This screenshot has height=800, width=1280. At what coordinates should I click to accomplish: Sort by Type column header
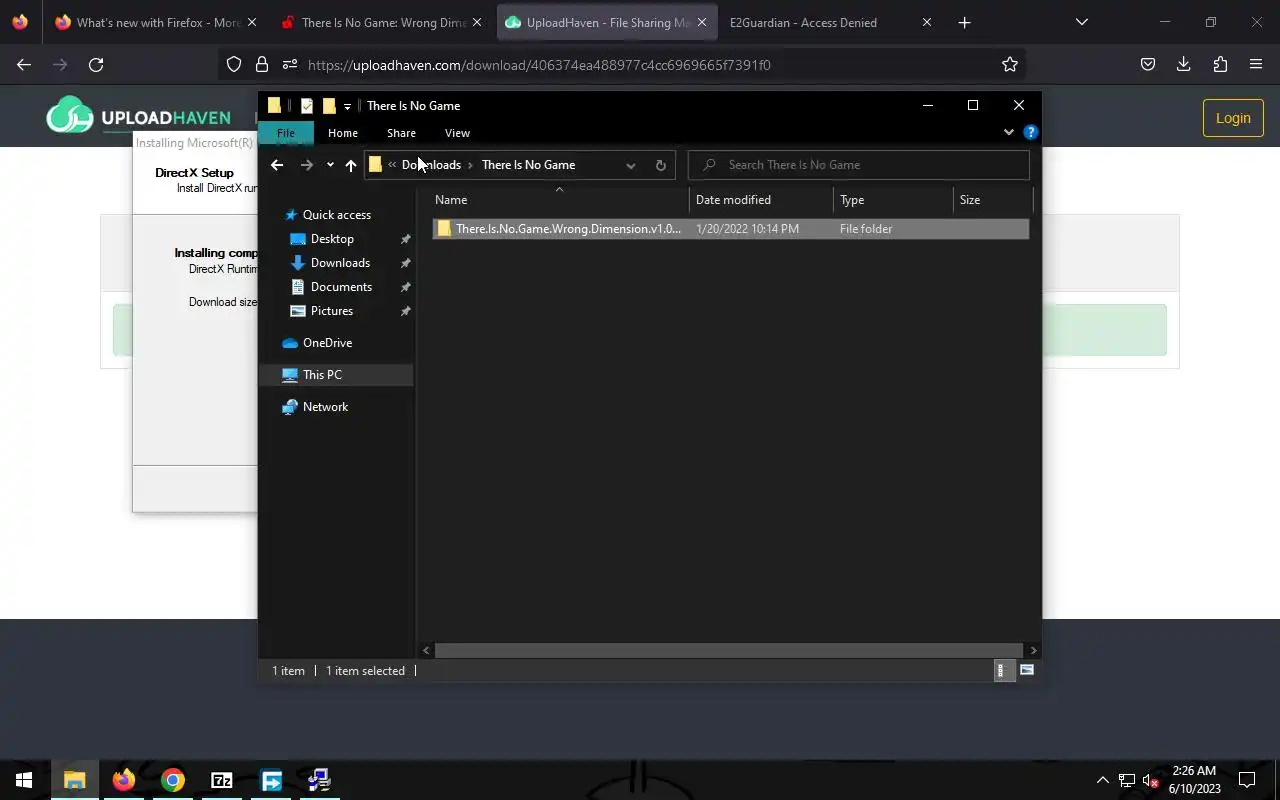click(893, 200)
